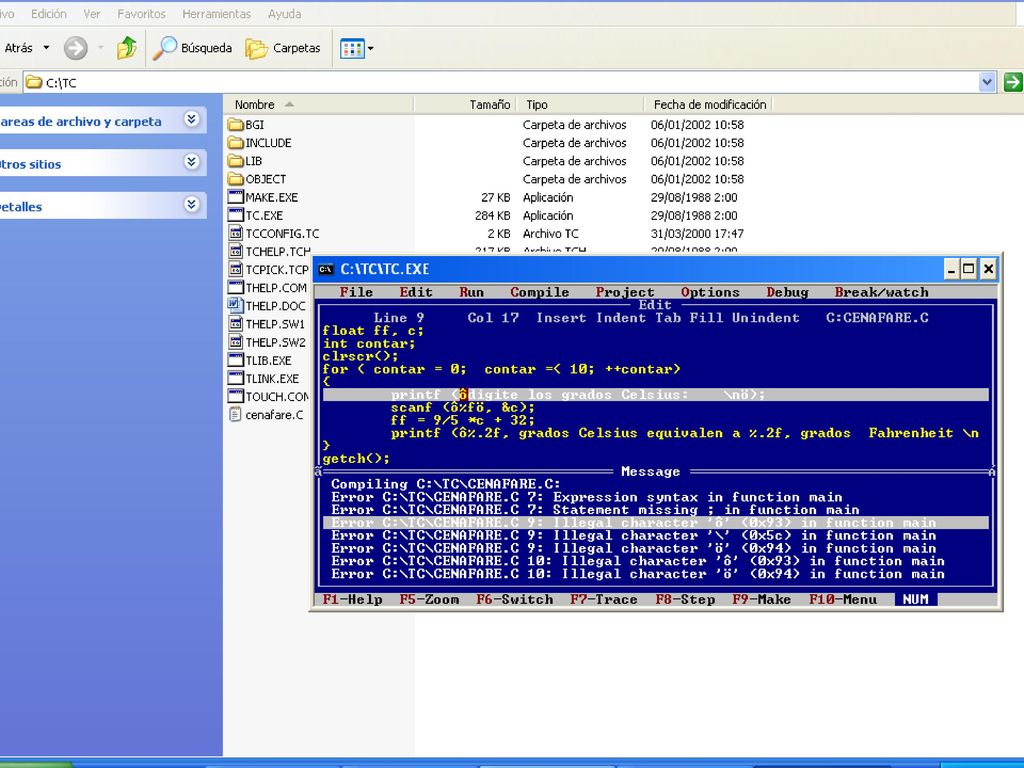The image size is (1024, 768).
Task: Click the green Go arrow beside address bar
Action: [x=1012, y=82]
